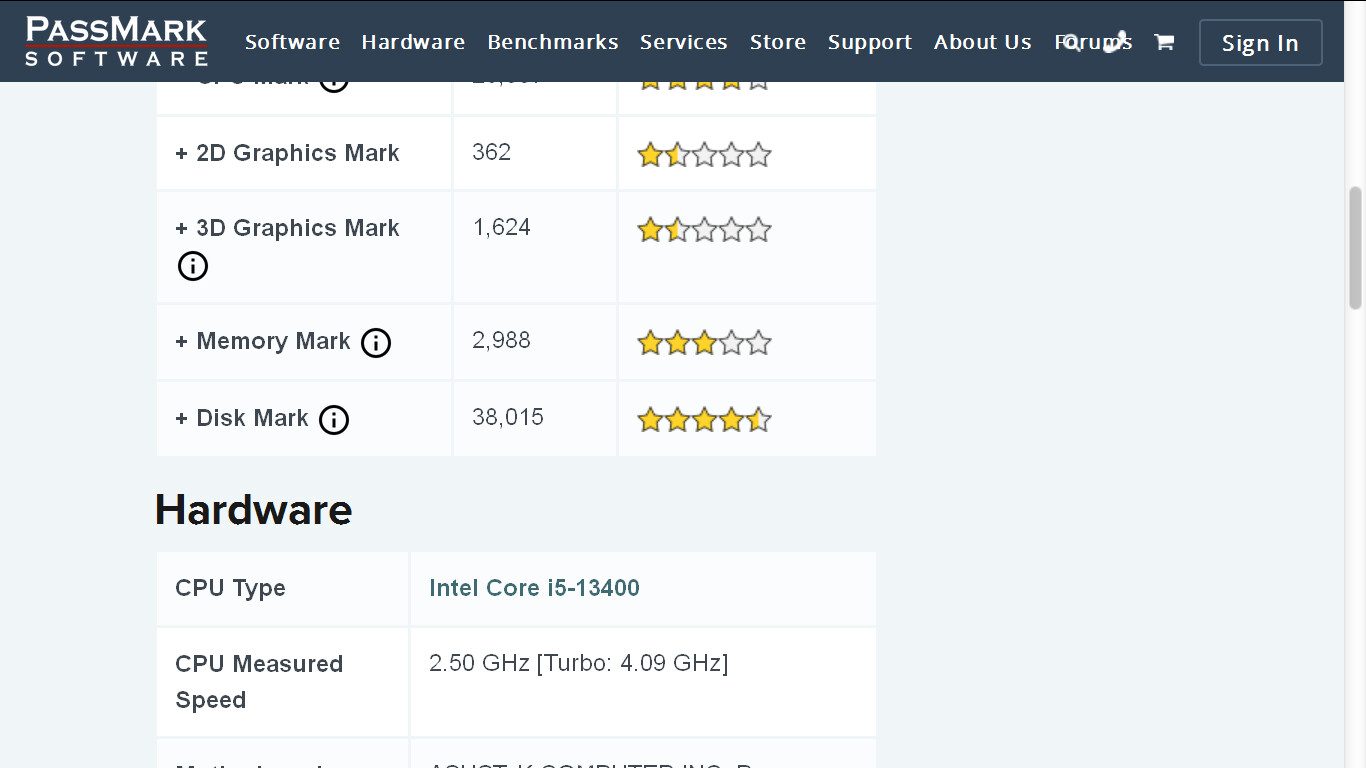Open the Benchmarks menu
This screenshot has height=768, width=1366.
pyautogui.click(x=552, y=42)
